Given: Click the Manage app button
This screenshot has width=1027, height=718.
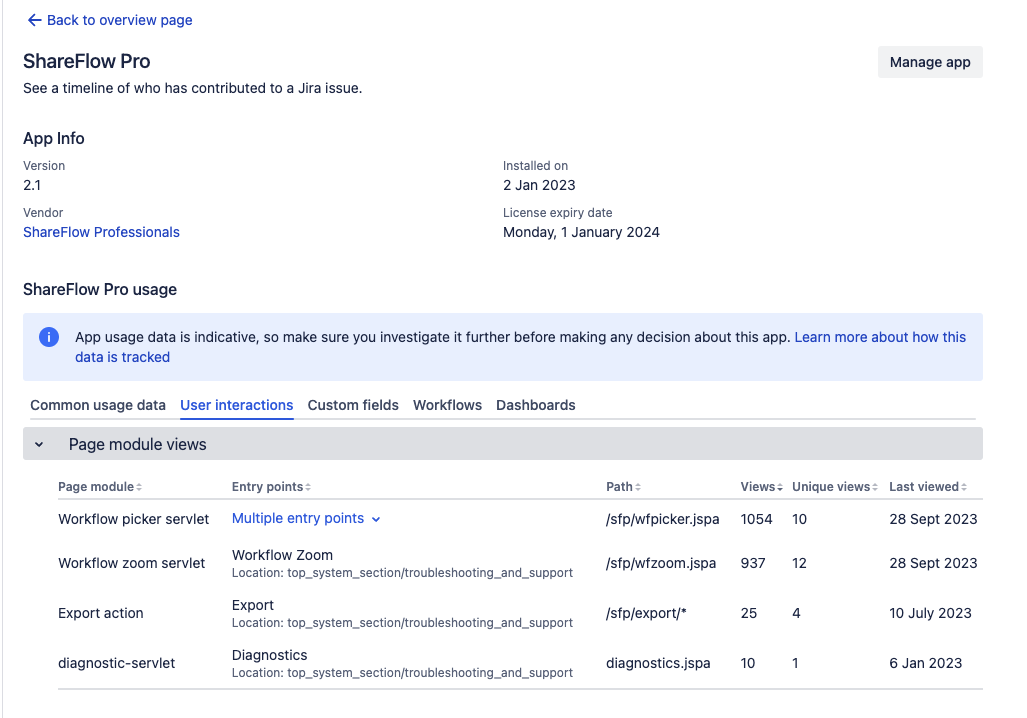Looking at the screenshot, I should pos(929,61).
